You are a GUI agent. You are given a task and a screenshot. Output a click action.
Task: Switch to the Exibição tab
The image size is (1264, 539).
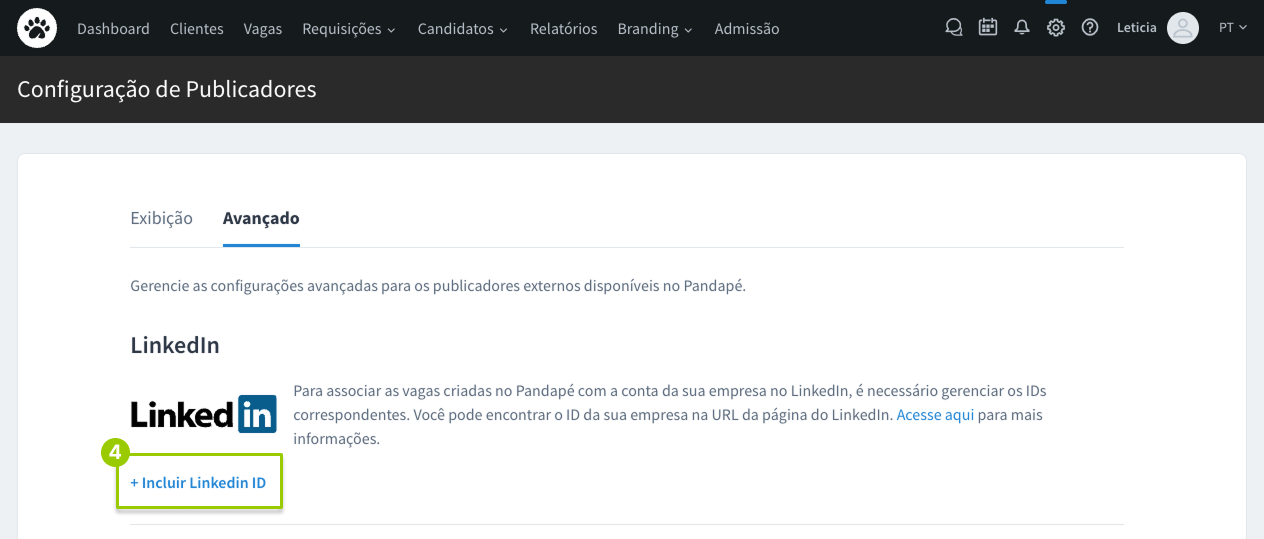[161, 218]
